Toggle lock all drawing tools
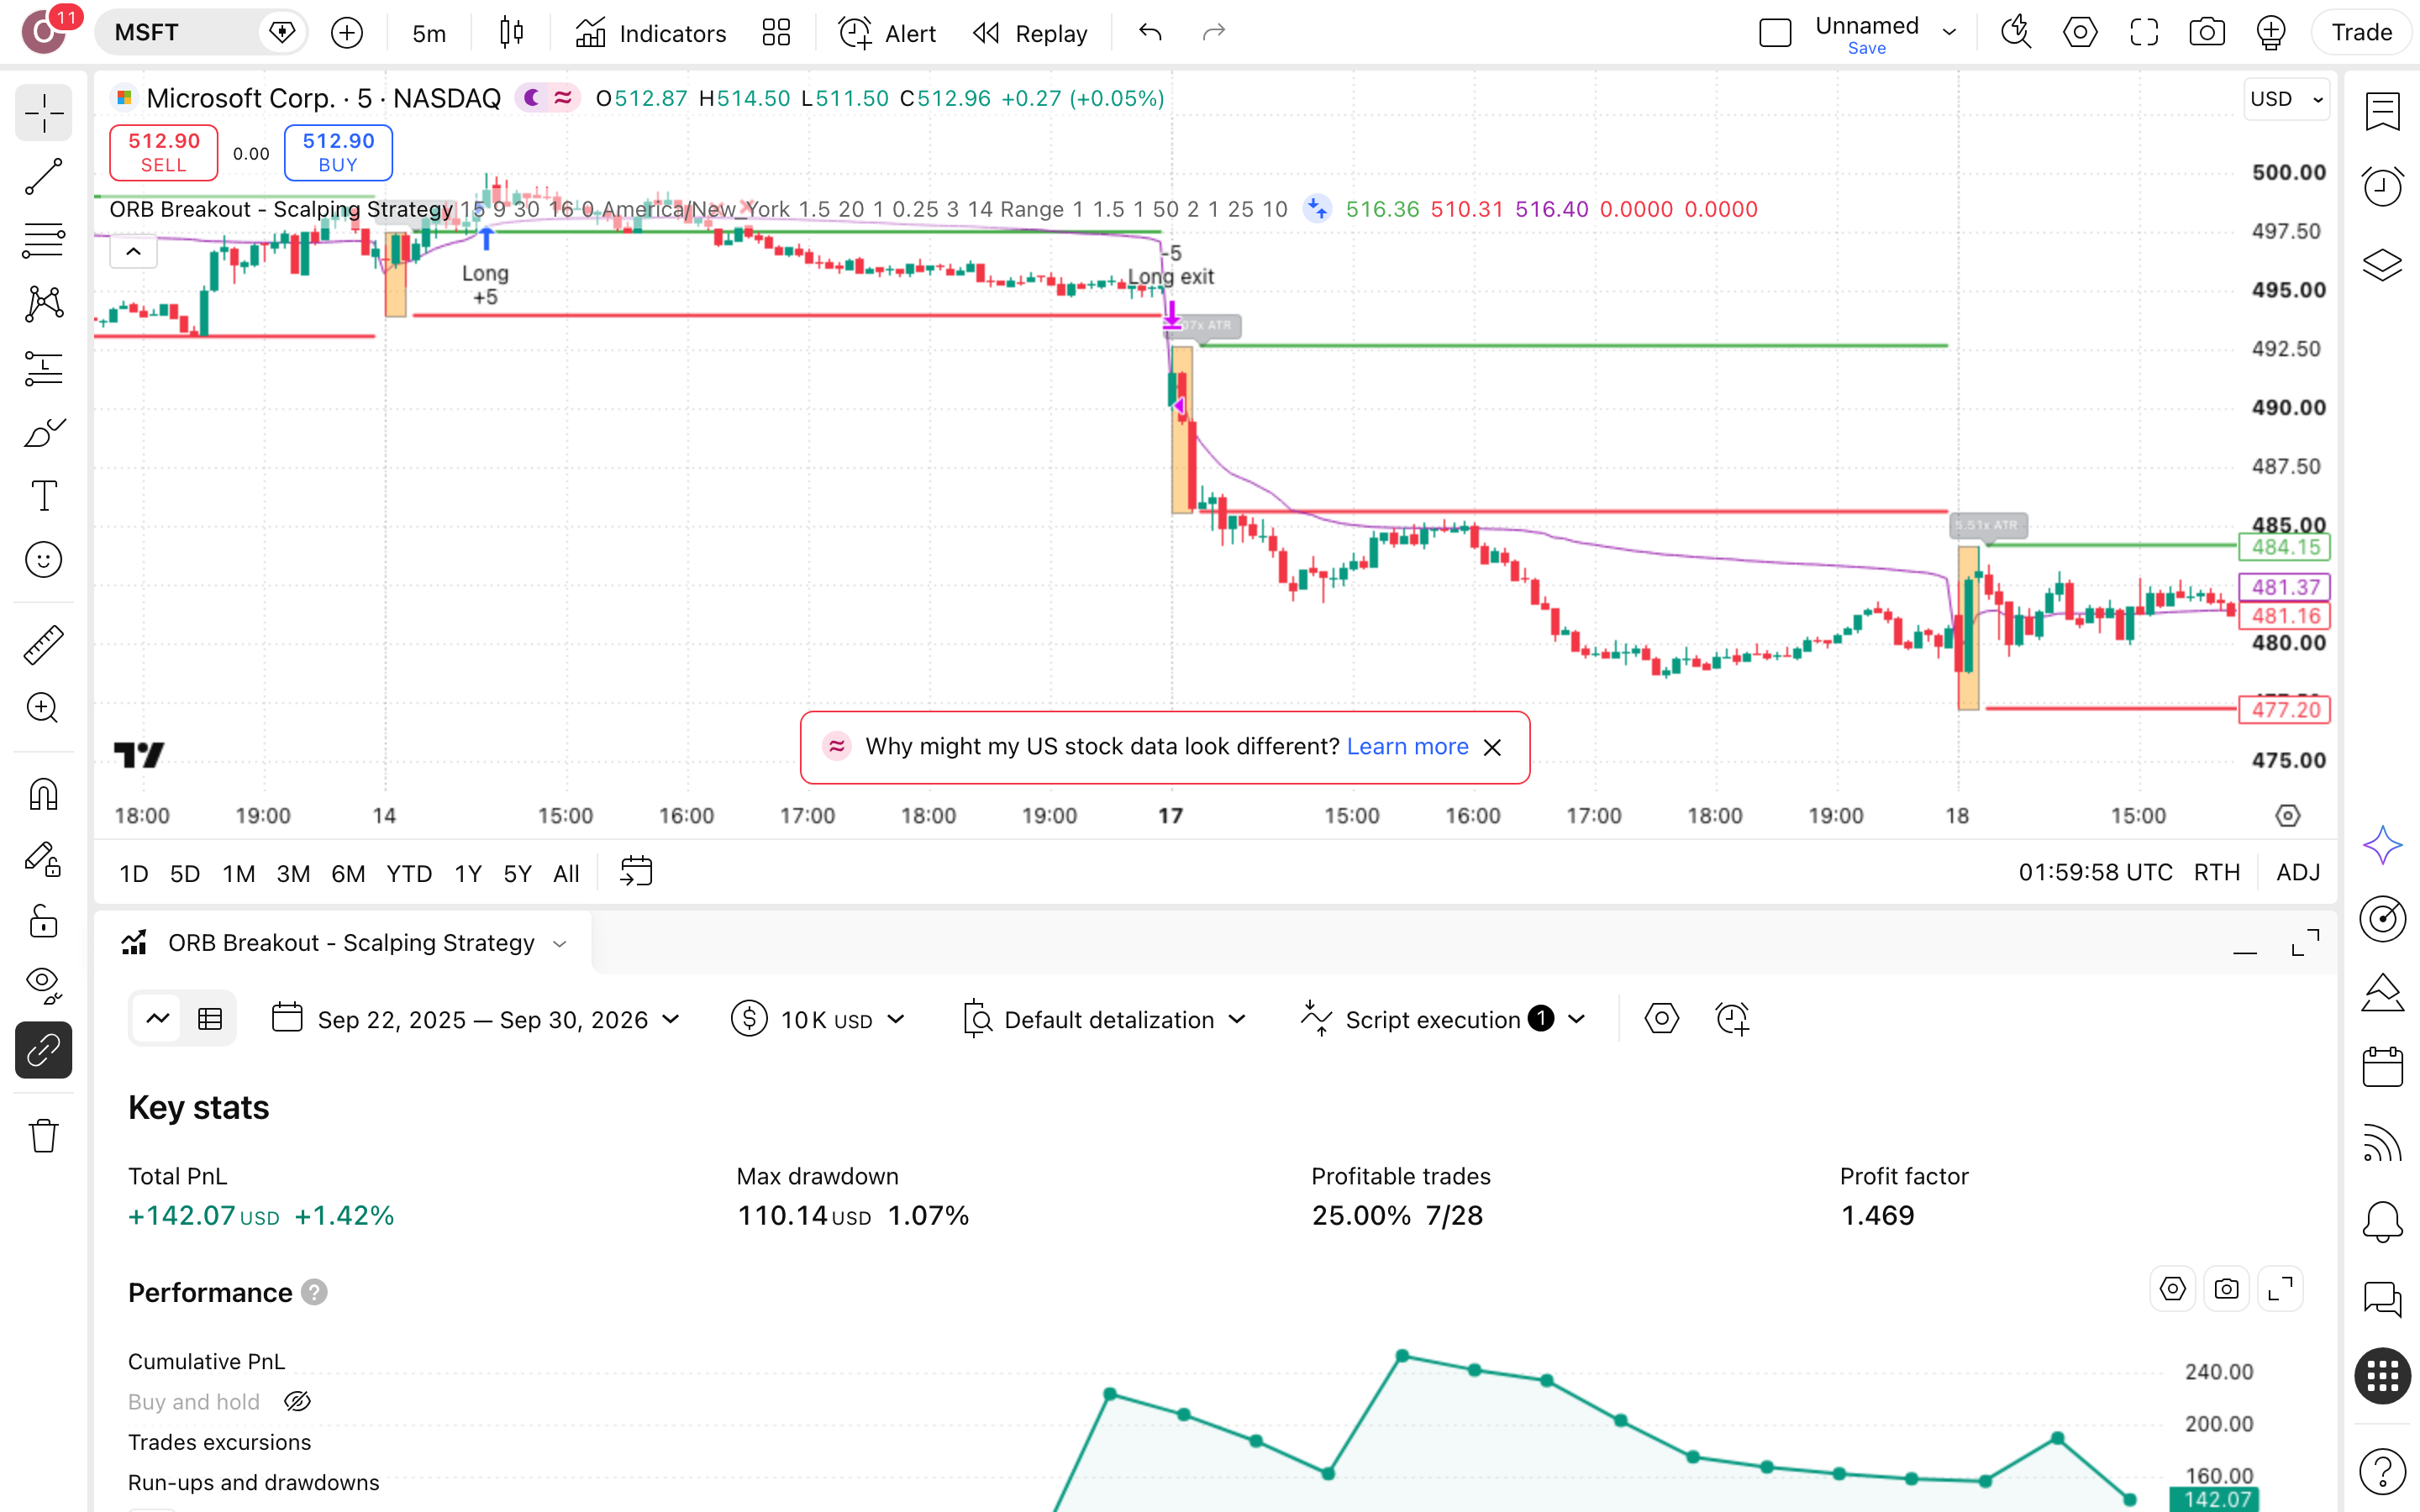2420x1512 pixels. [x=43, y=921]
